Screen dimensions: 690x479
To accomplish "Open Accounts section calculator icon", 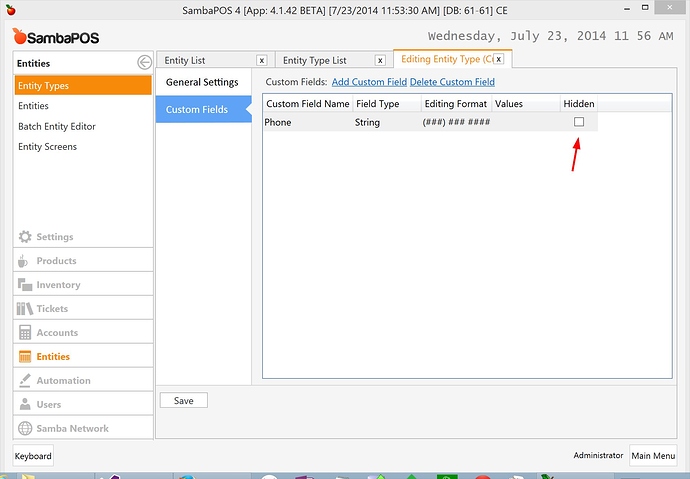I will [x=25, y=333].
